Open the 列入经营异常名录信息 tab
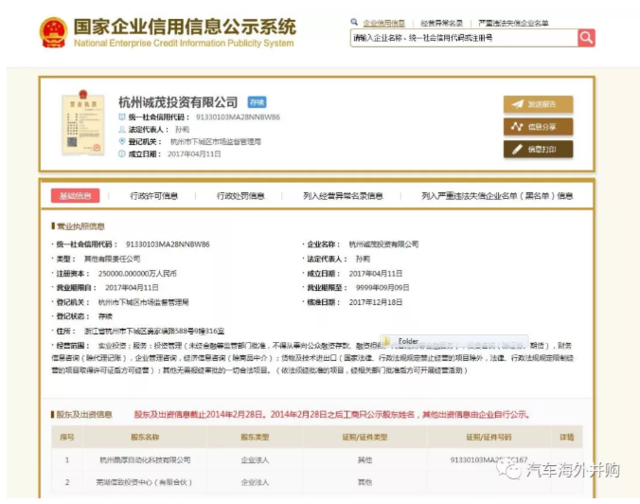The height and width of the screenshot is (504, 640). [x=343, y=196]
